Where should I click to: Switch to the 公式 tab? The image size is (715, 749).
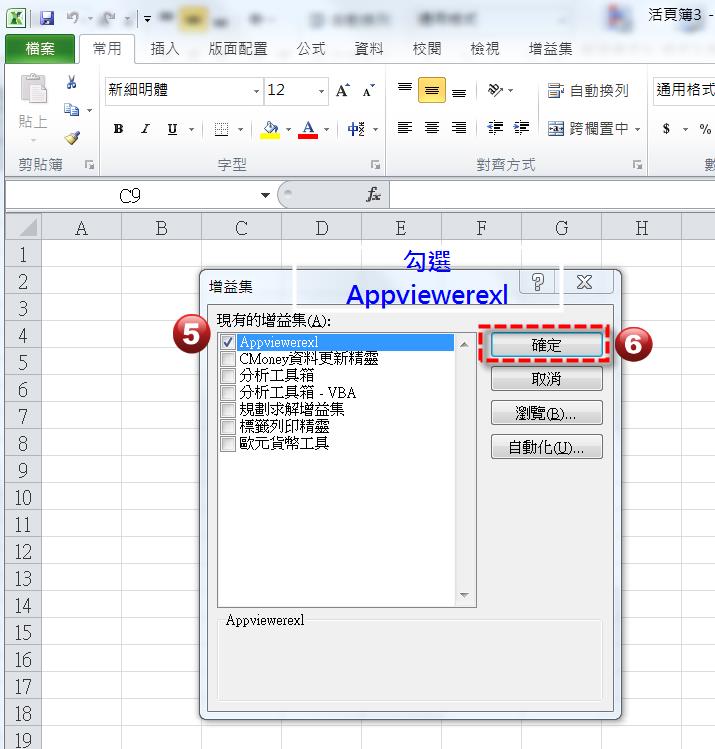[311, 48]
